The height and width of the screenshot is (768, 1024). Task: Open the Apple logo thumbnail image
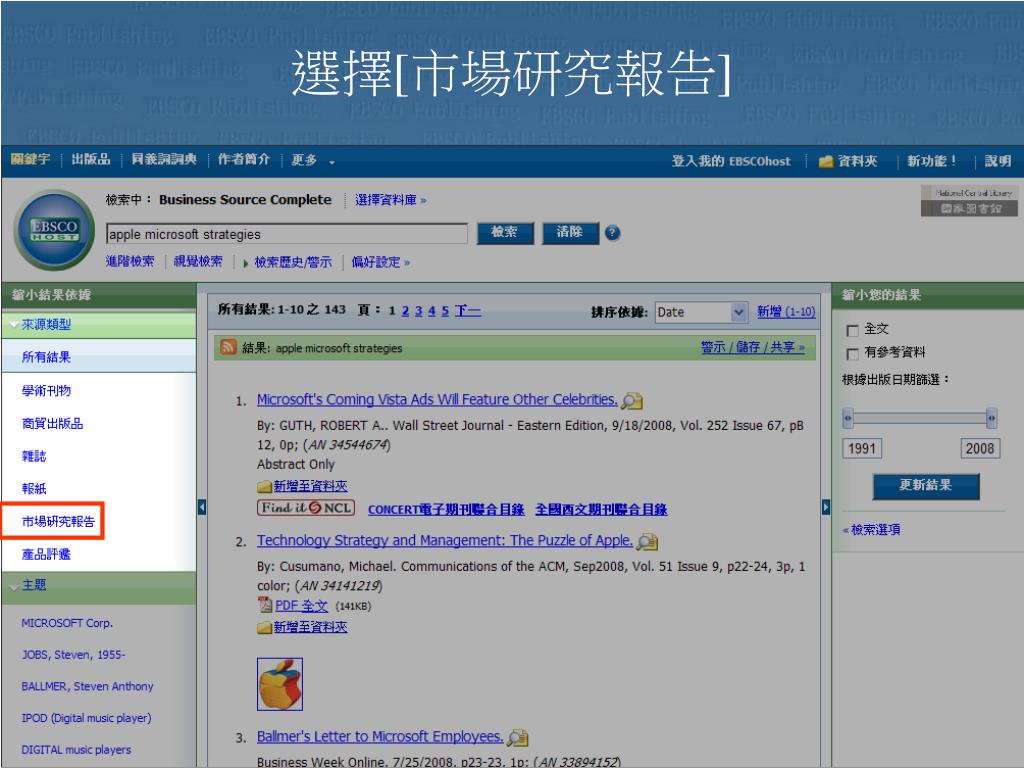(280, 684)
